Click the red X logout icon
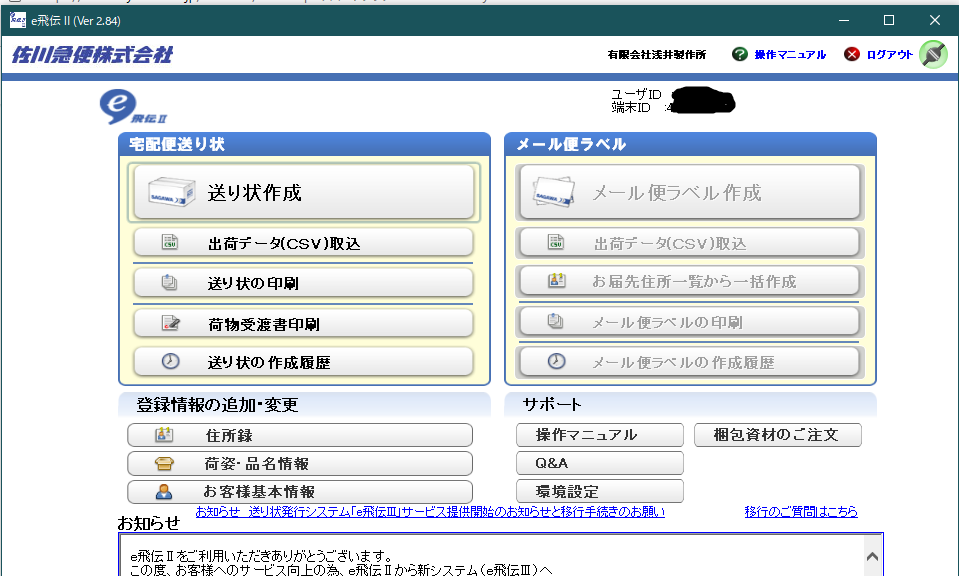The image size is (959, 576). tap(851, 54)
